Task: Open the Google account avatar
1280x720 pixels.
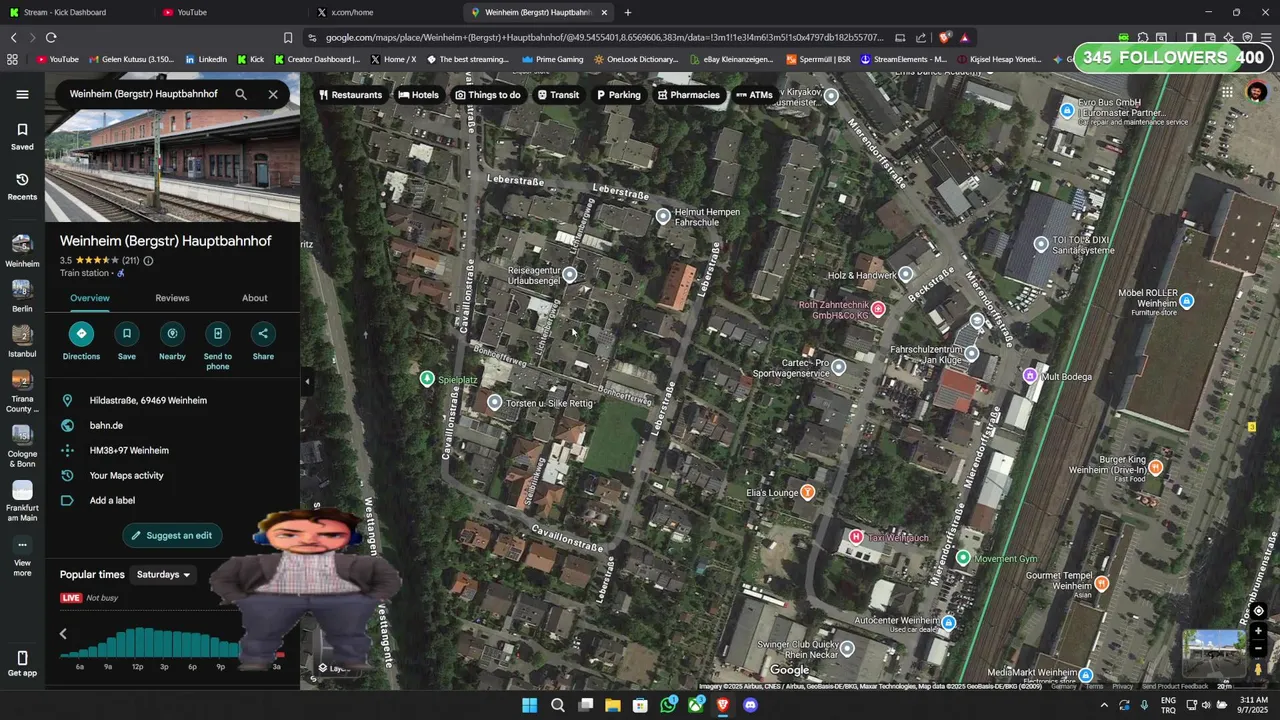Action: pos(1257,92)
